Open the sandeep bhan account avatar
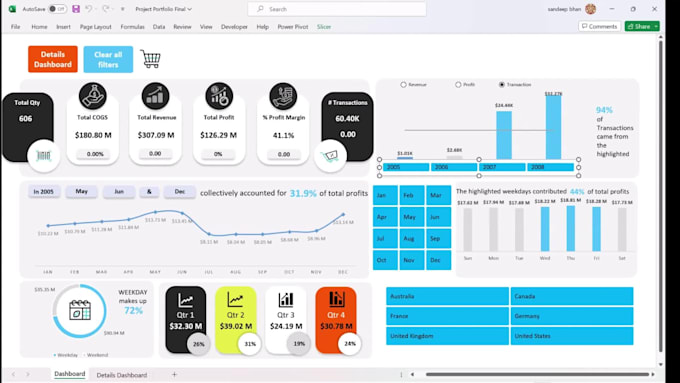Screen dimensions: 680x383 pos(590,9)
